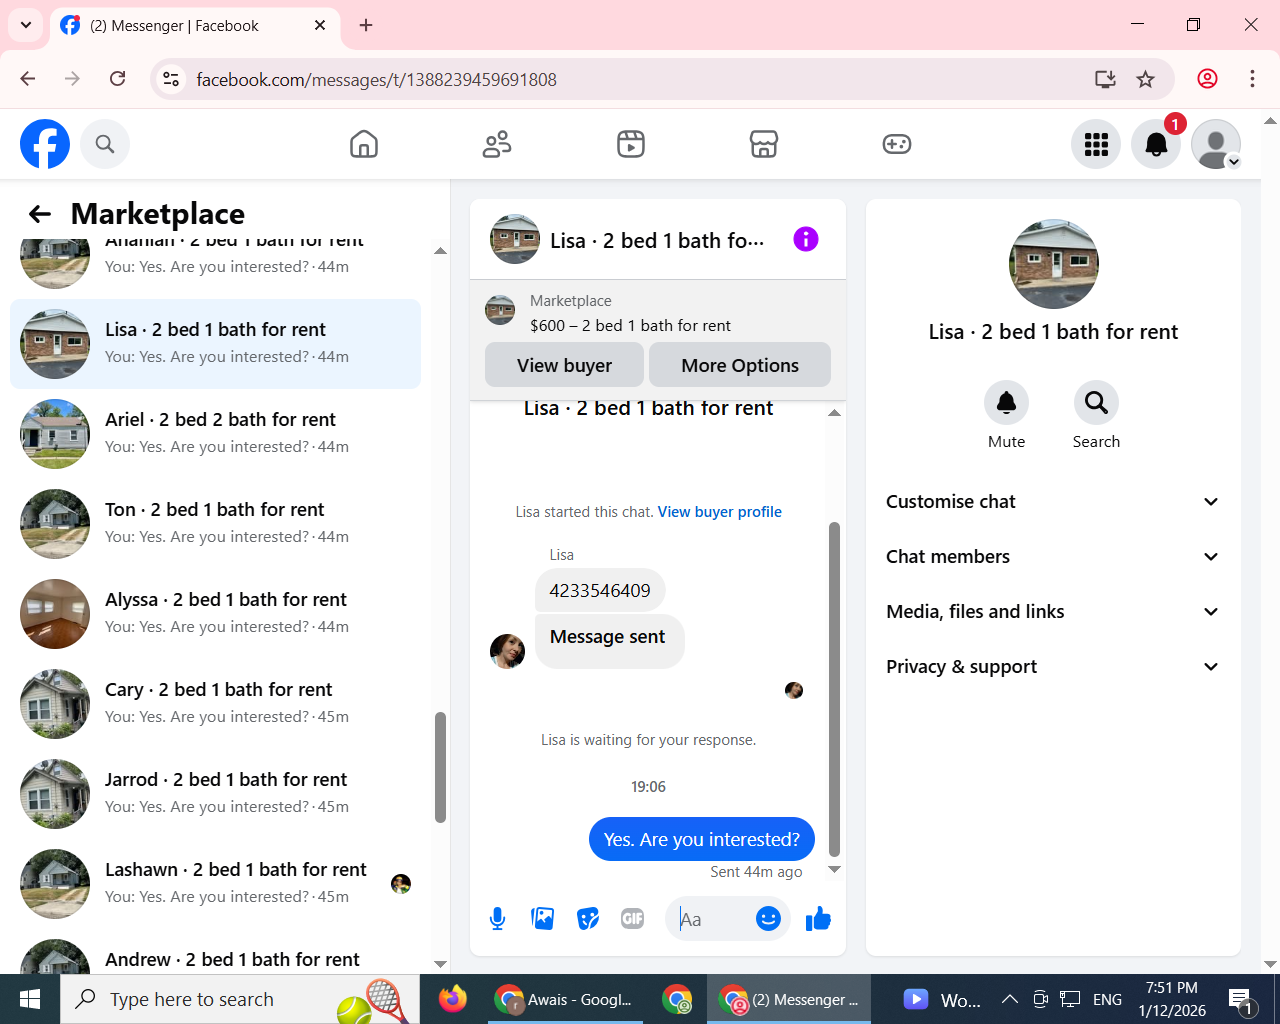Open the Gaming controller icon
Screen dimensions: 1280x1024
(x=897, y=144)
